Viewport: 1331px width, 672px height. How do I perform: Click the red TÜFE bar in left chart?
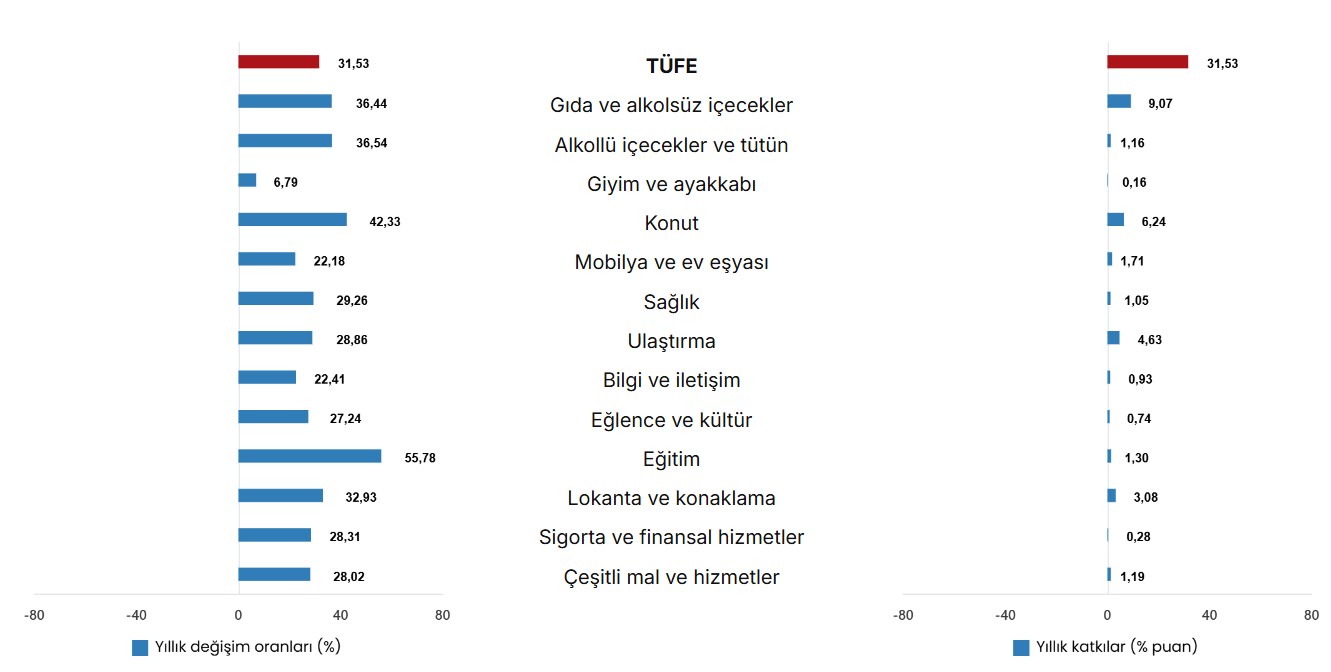click(x=278, y=62)
